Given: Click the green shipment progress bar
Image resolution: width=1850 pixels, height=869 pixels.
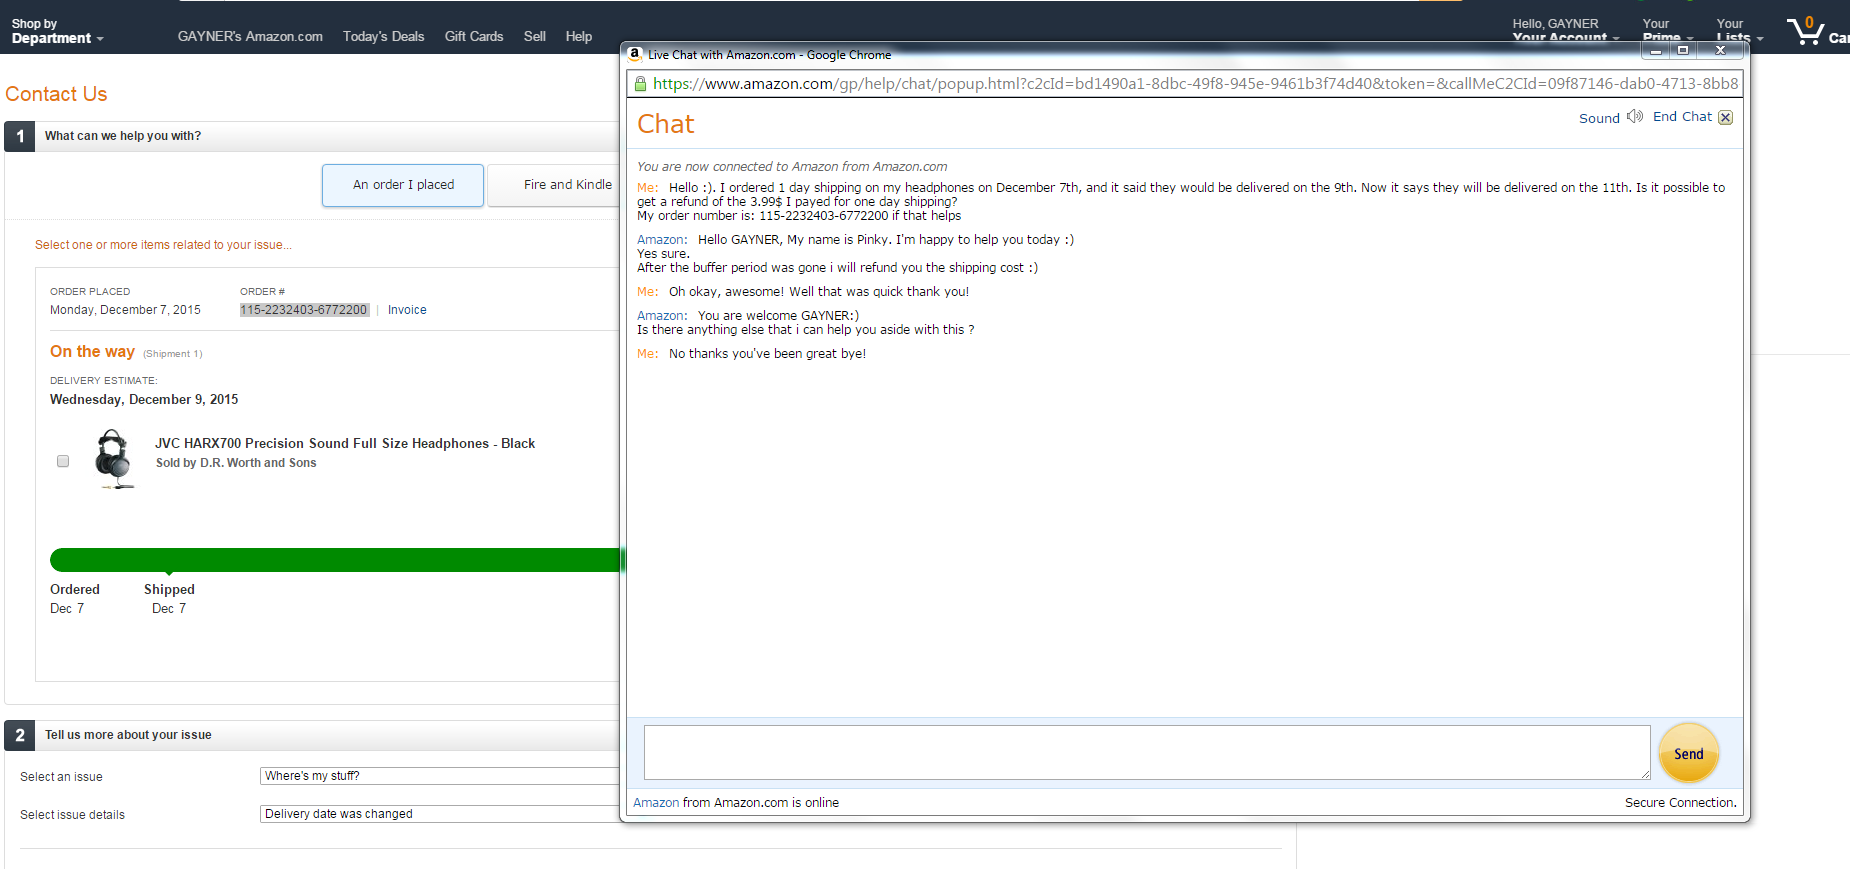Looking at the screenshot, I should [335, 560].
